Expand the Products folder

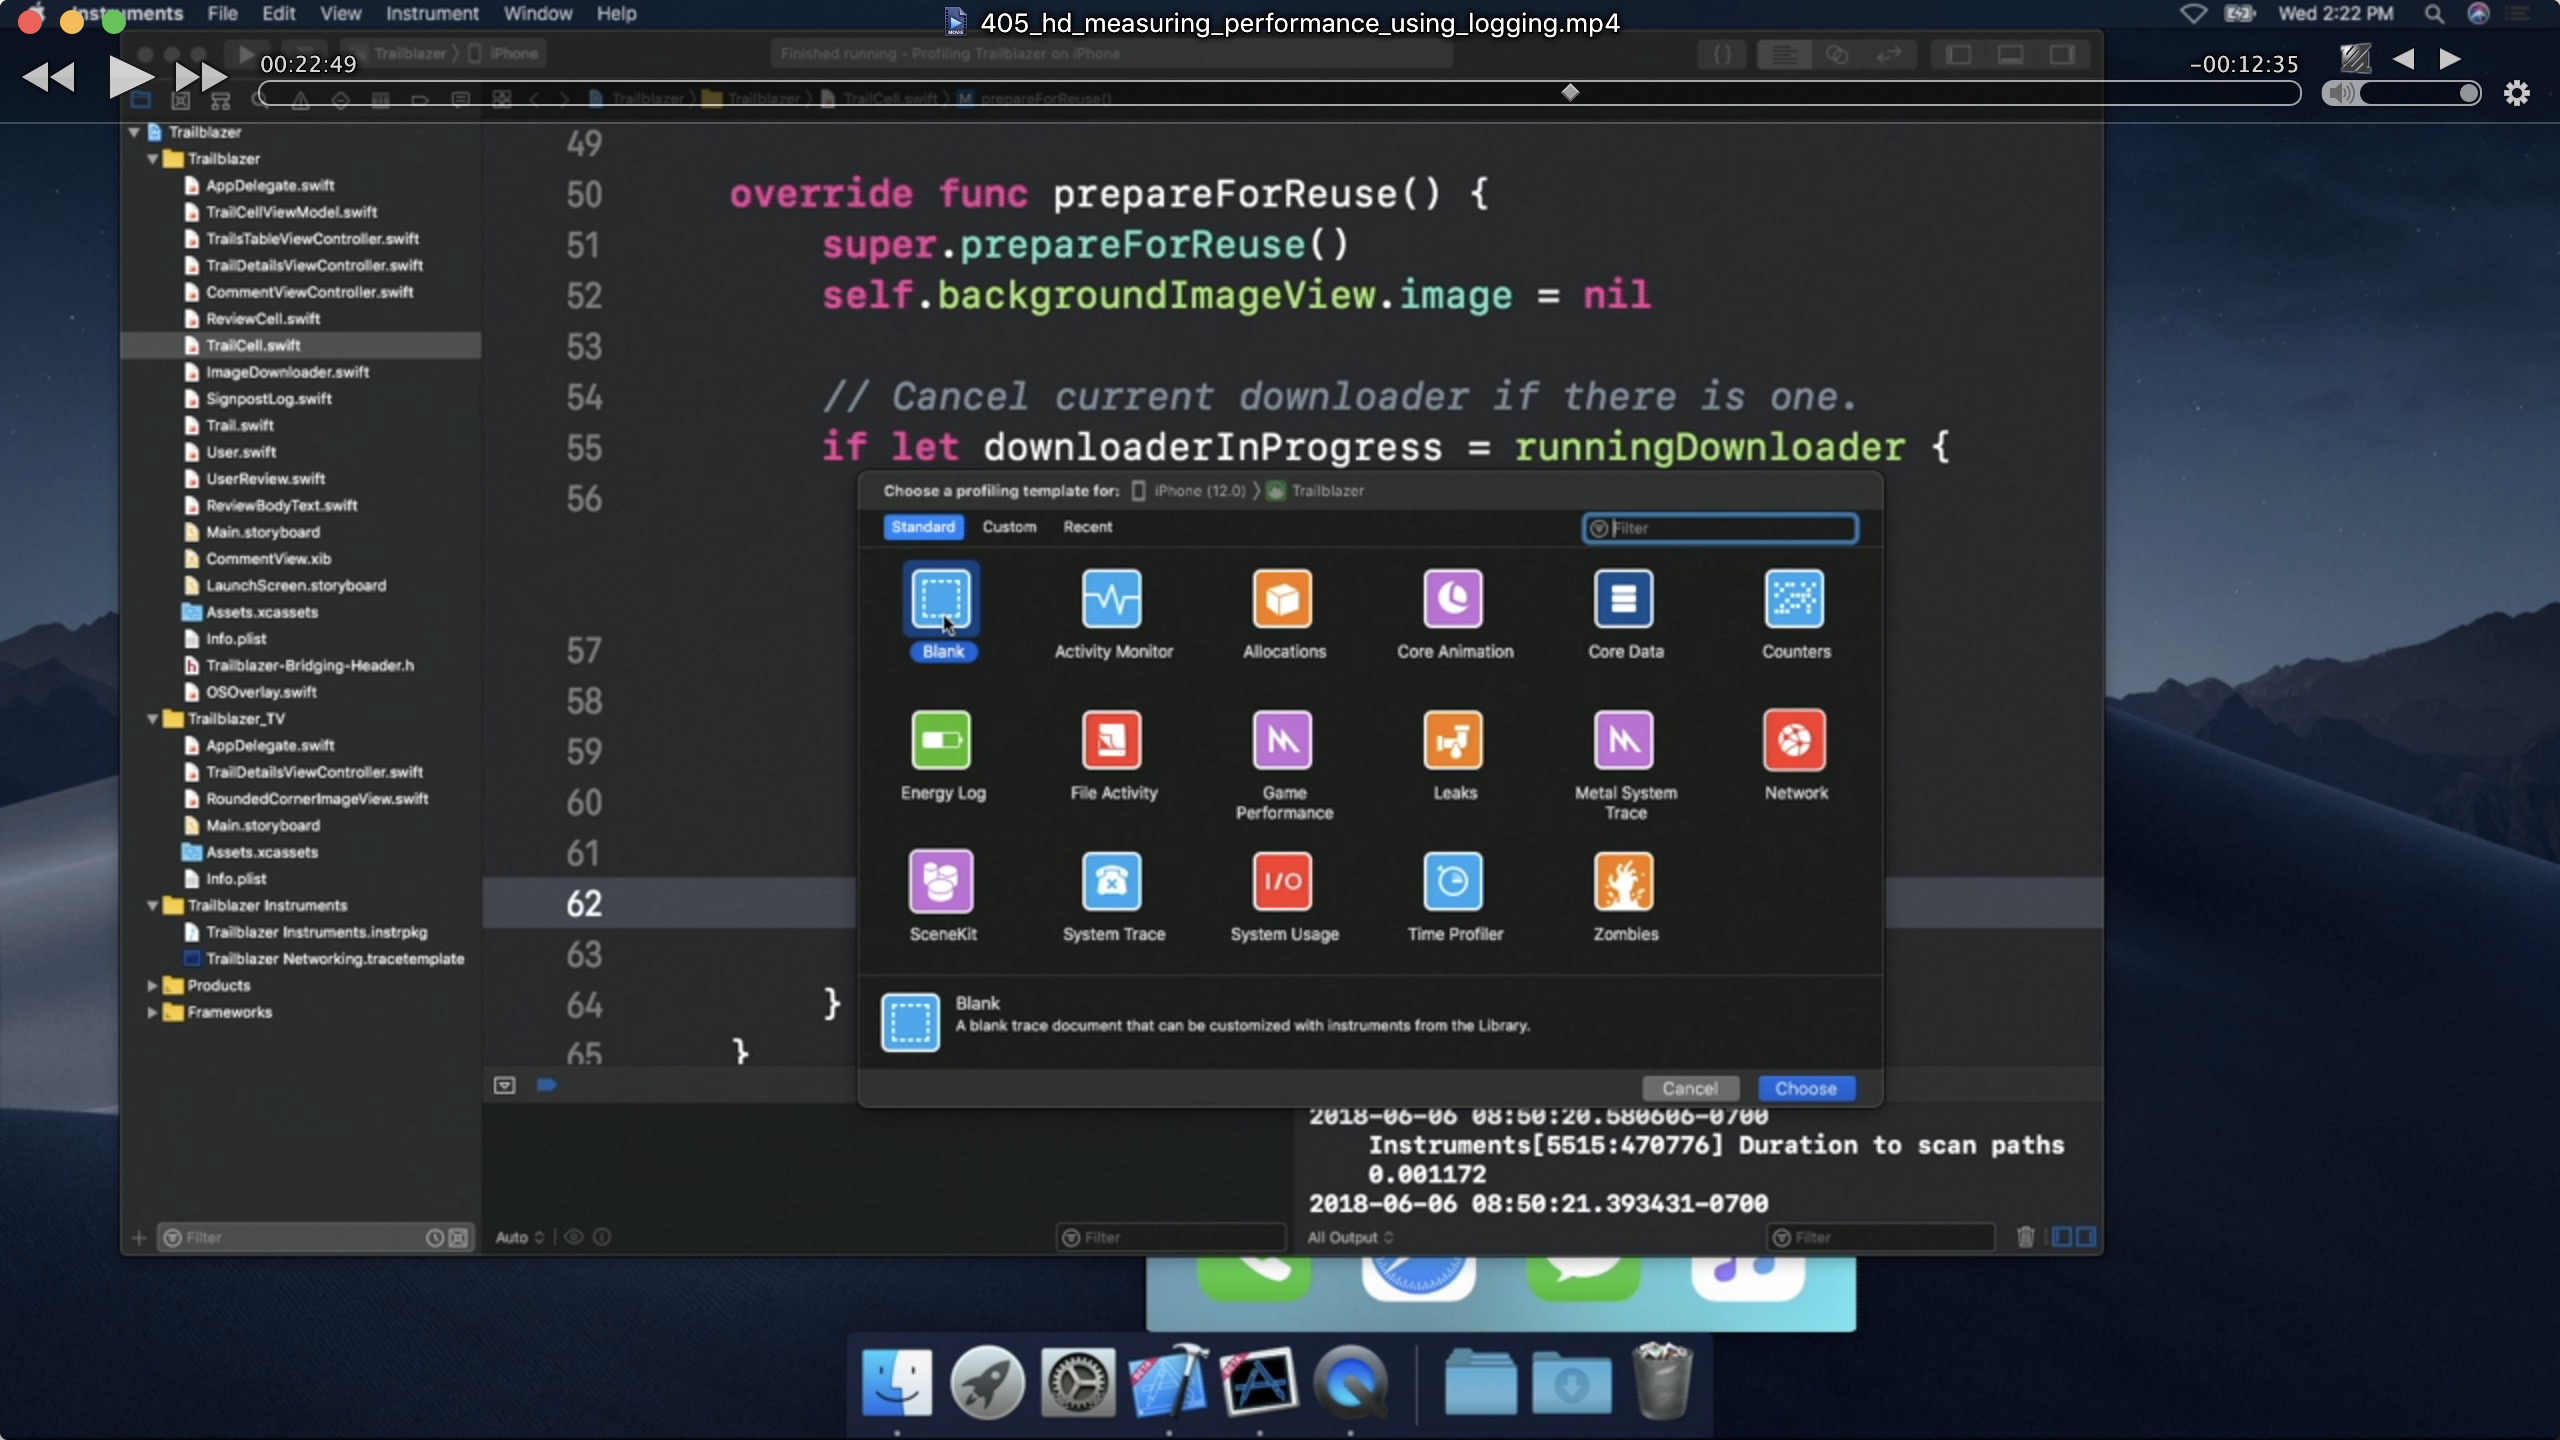click(152, 986)
